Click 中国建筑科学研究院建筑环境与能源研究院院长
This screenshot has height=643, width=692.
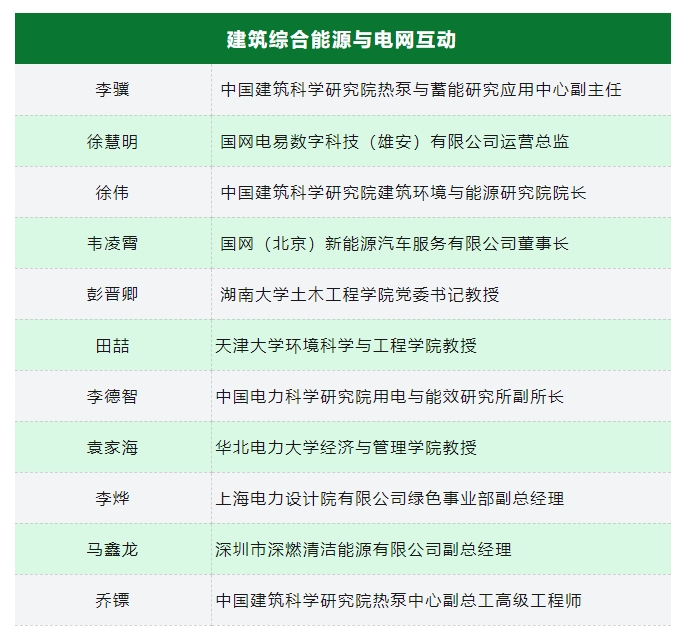(403, 192)
